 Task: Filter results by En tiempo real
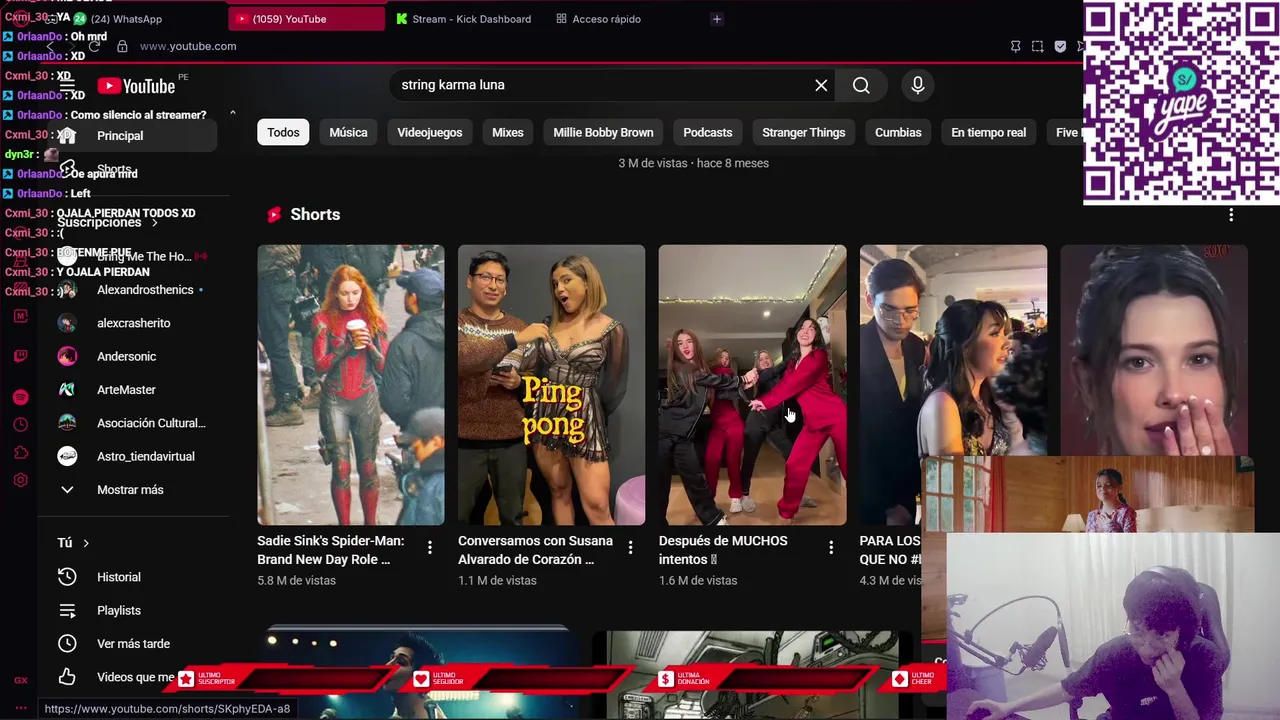[988, 132]
